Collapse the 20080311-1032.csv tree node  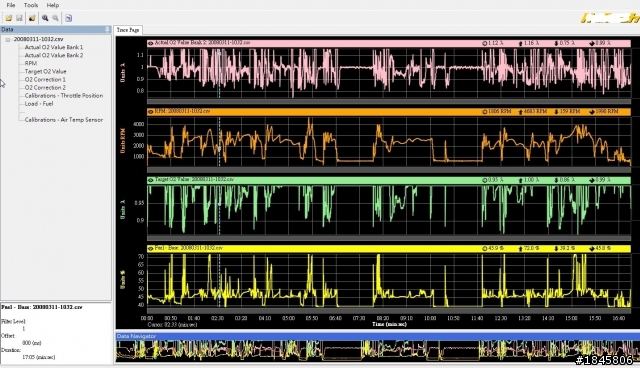7,40
